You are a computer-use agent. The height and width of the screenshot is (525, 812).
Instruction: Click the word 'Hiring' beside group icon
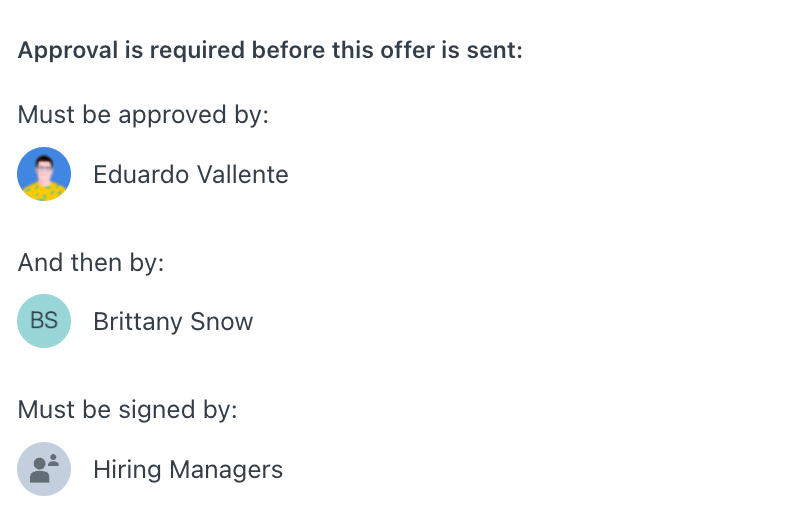pos(127,470)
